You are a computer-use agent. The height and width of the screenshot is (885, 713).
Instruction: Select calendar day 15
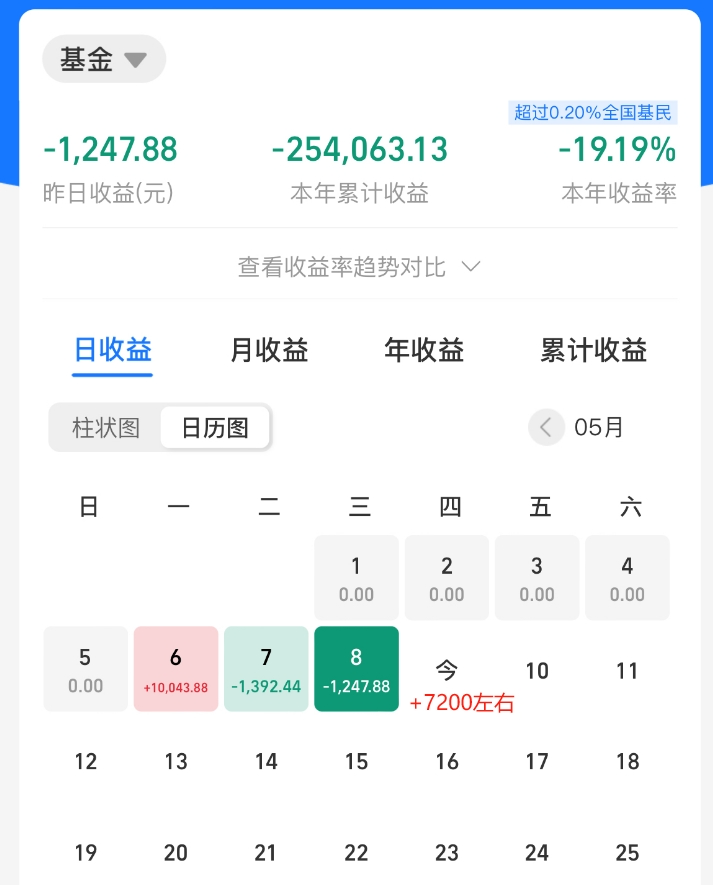click(356, 761)
